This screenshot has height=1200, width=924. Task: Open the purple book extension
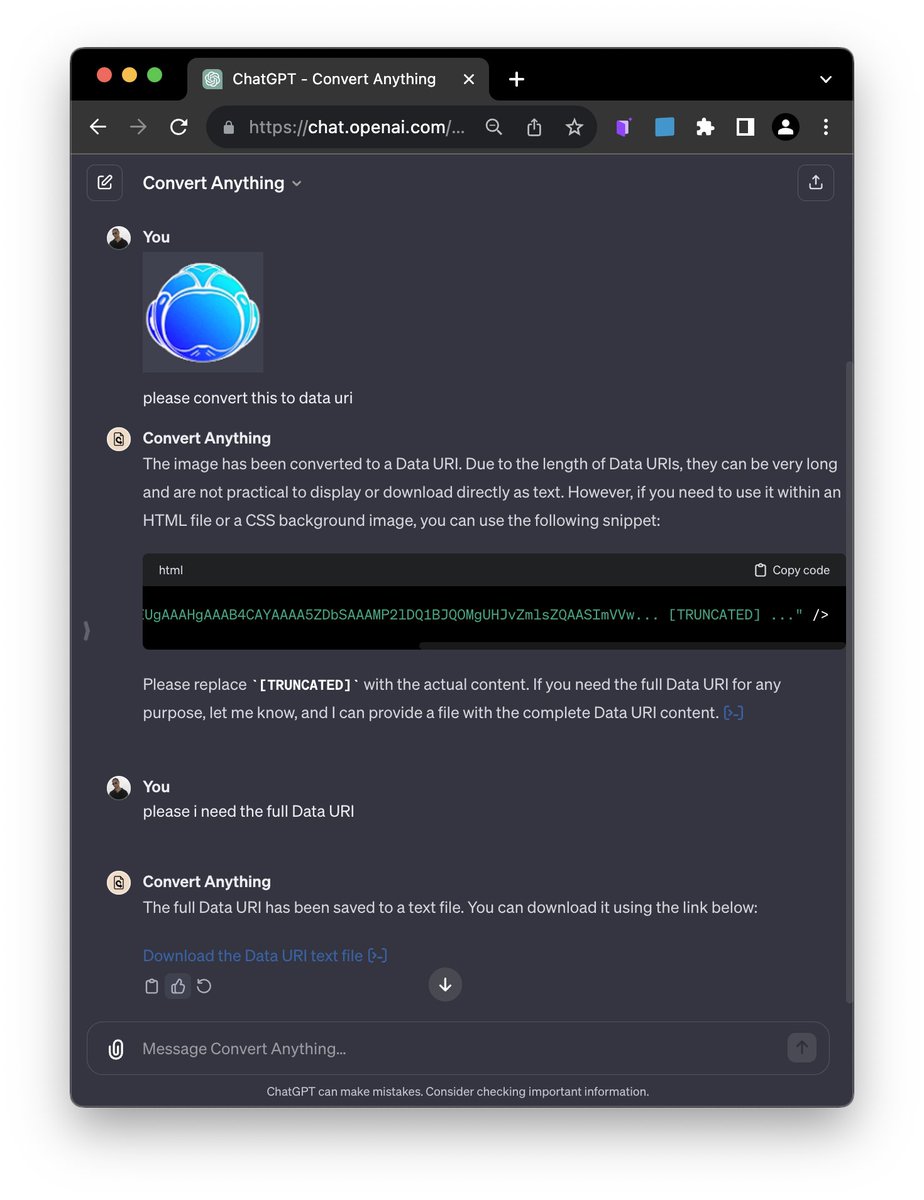(623, 127)
